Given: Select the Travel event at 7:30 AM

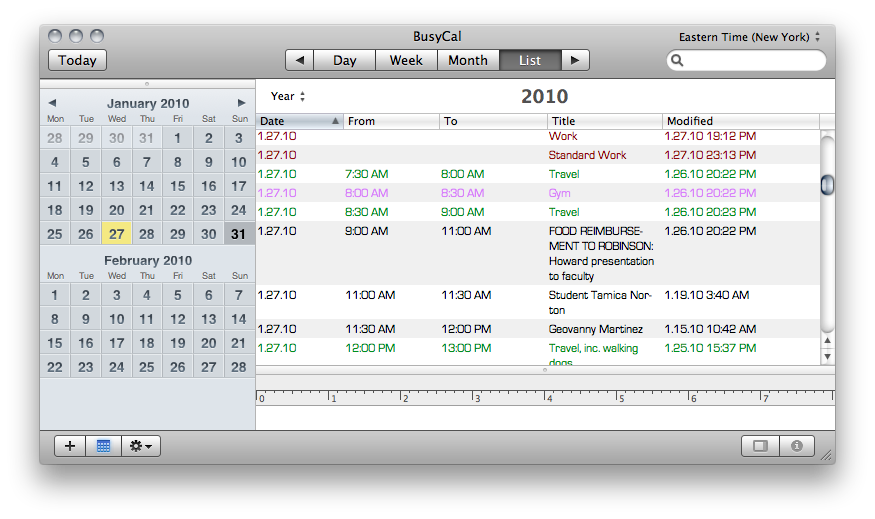Looking at the screenshot, I should tap(538, 174).
